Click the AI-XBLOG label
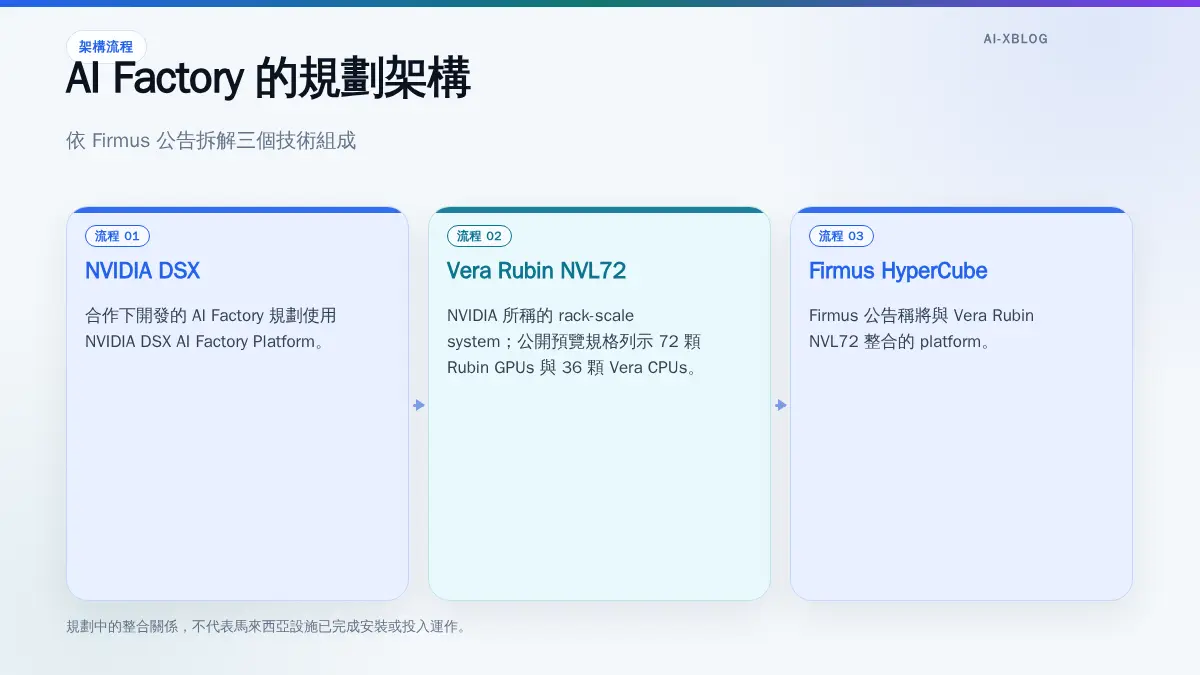Screen dimensions: 1200x675 coord(1015,39)
